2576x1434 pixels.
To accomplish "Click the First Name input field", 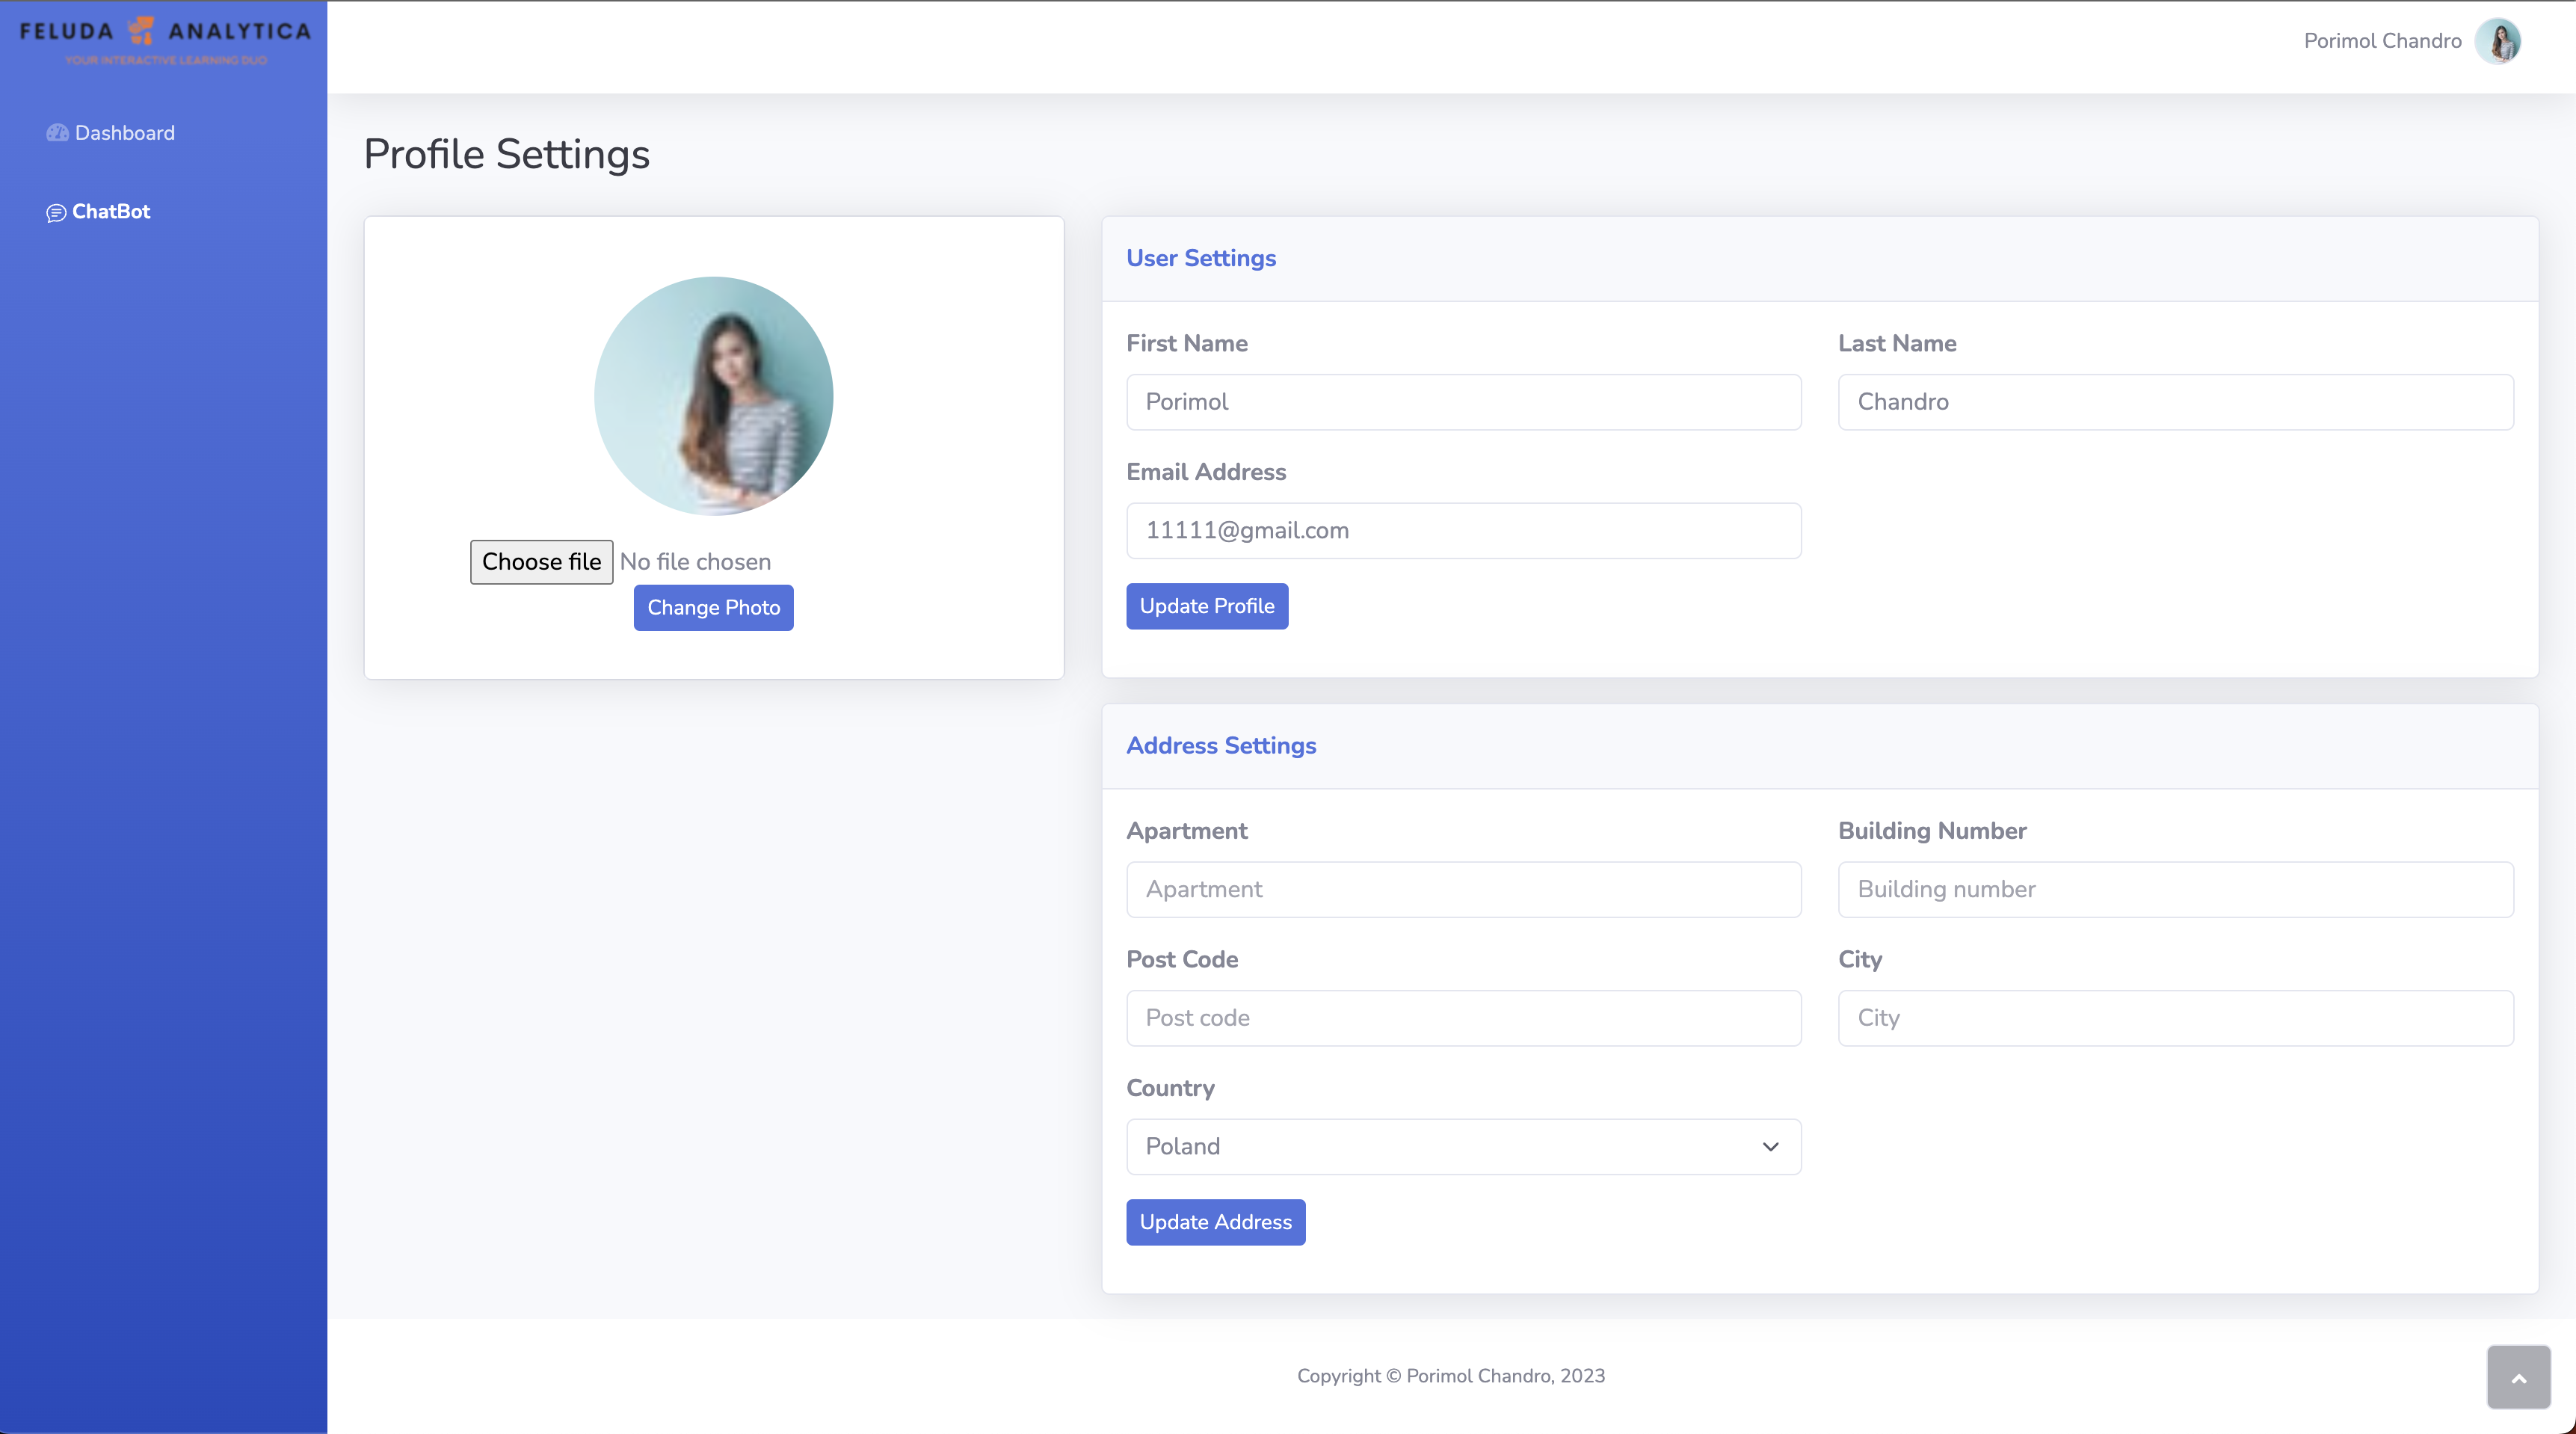I will pyautogui.click(x=1464, y=401).
